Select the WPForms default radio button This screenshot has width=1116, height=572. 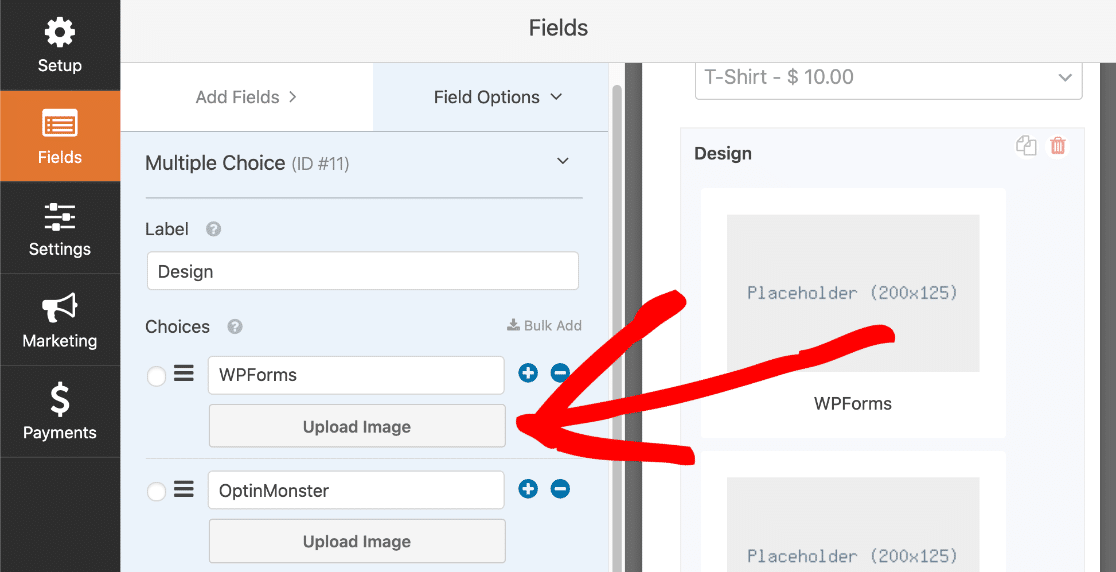tap(157, 376)
